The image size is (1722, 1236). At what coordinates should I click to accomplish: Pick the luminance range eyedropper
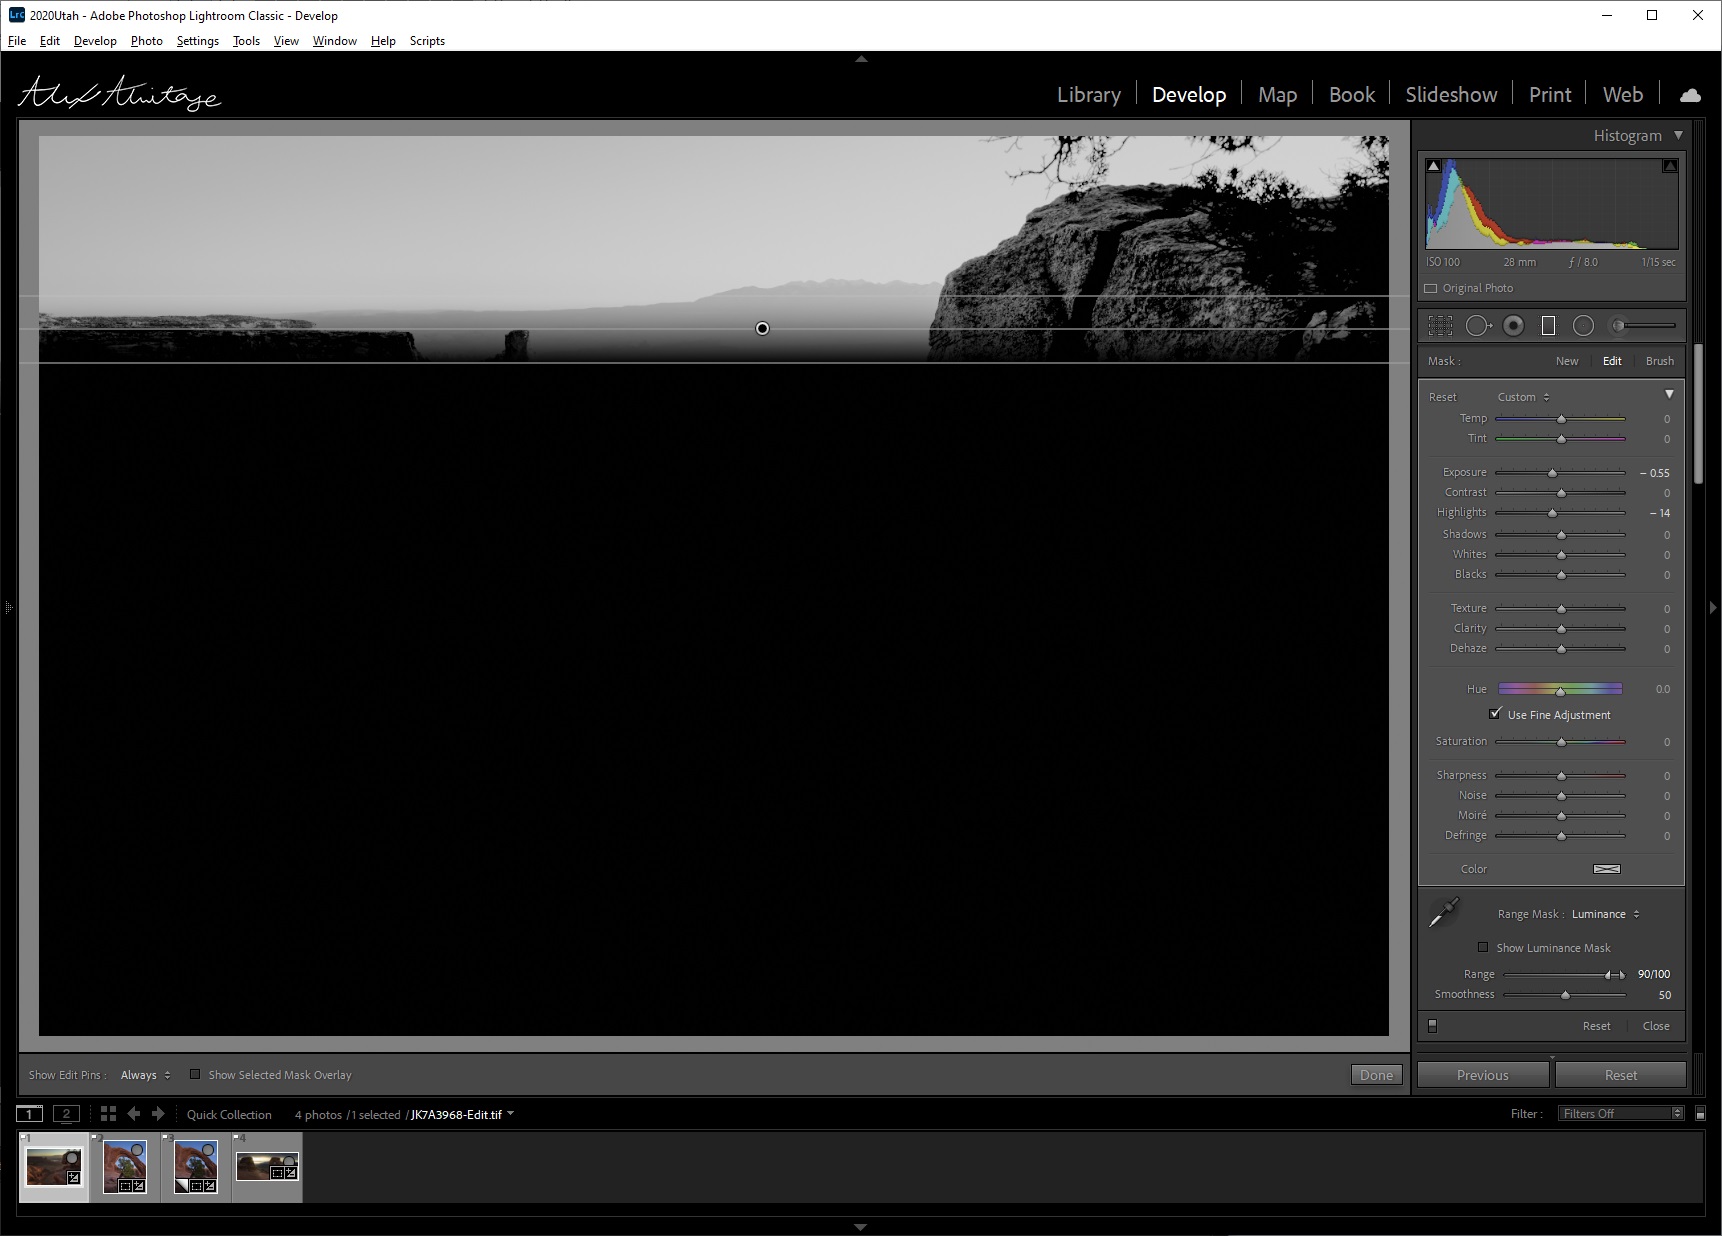coord(1444,912)
